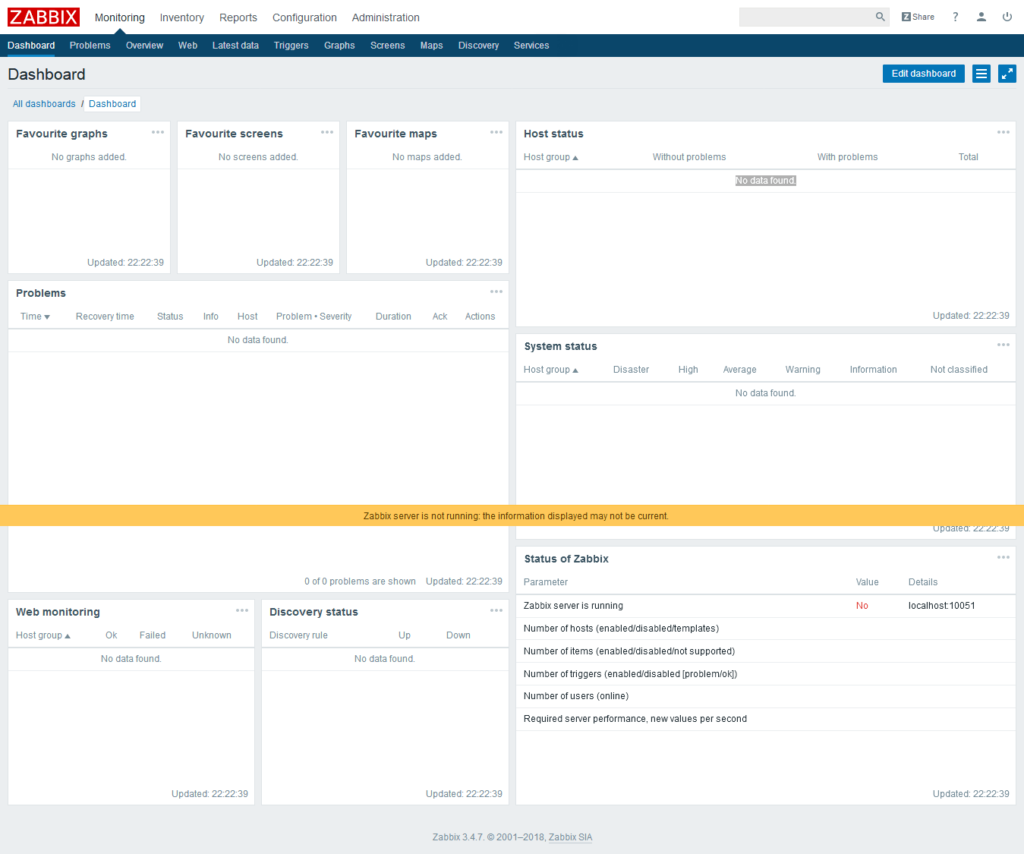Switch to the Latest data tab
The width and height of the screenshot is (1024, 854).
[235, 45]
